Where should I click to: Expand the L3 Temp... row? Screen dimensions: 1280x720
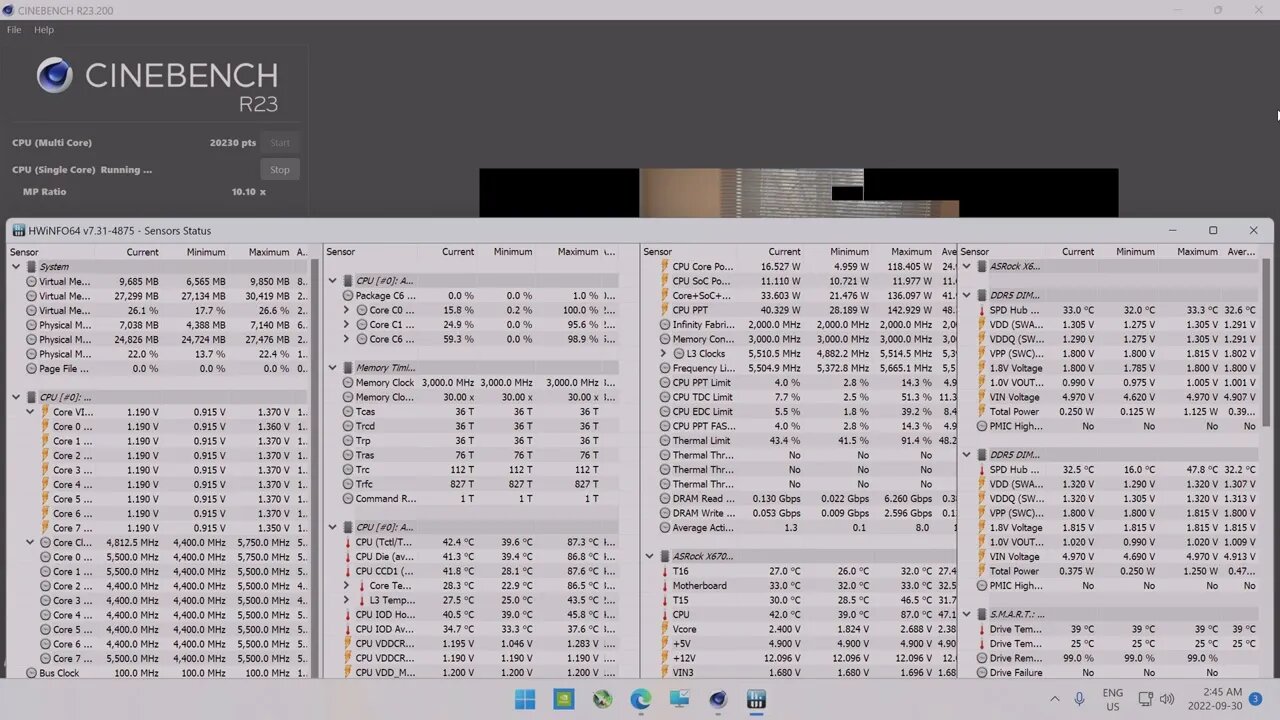347,600
